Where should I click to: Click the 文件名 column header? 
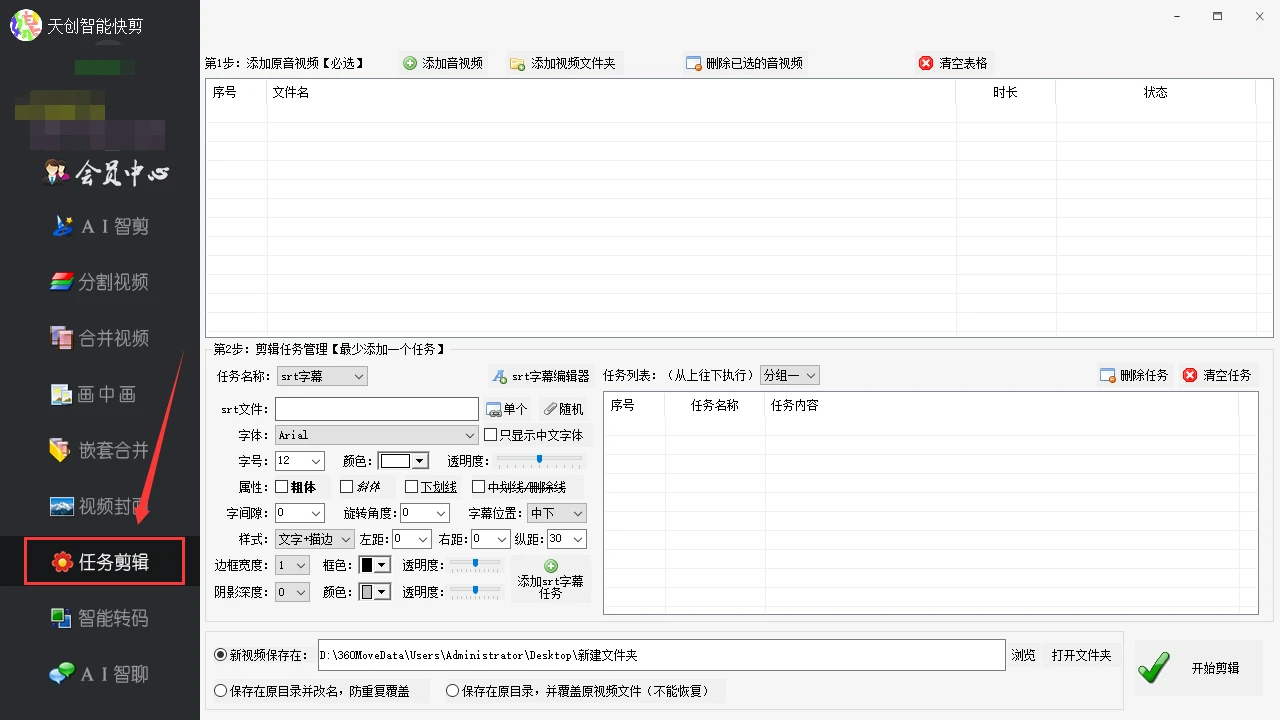[x=611, y=92]
